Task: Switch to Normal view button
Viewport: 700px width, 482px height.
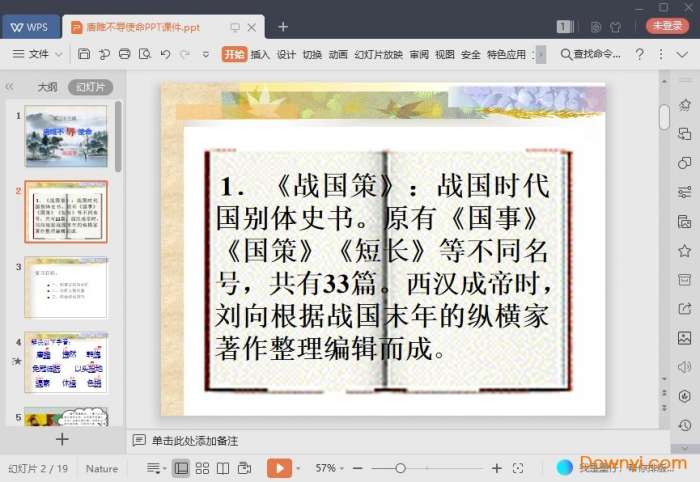Action: pos(181,468)
